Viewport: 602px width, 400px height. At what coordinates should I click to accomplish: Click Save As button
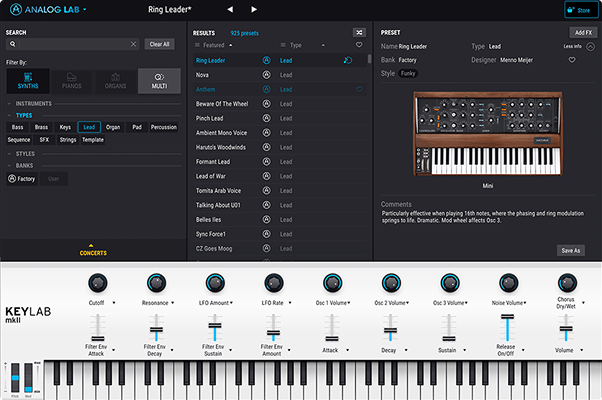(571, 251)
